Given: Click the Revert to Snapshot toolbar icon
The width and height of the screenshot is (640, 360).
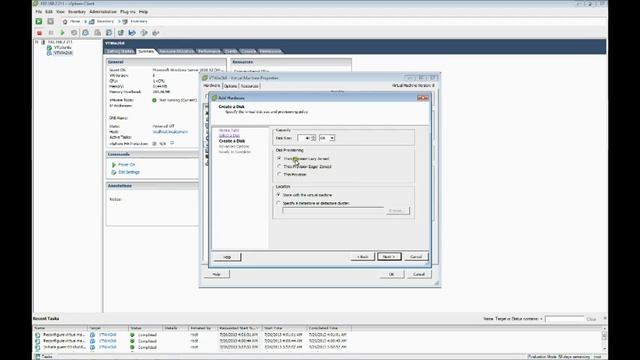Looking at the screenshot, I should pyautogui.click(x=97, y=33).
